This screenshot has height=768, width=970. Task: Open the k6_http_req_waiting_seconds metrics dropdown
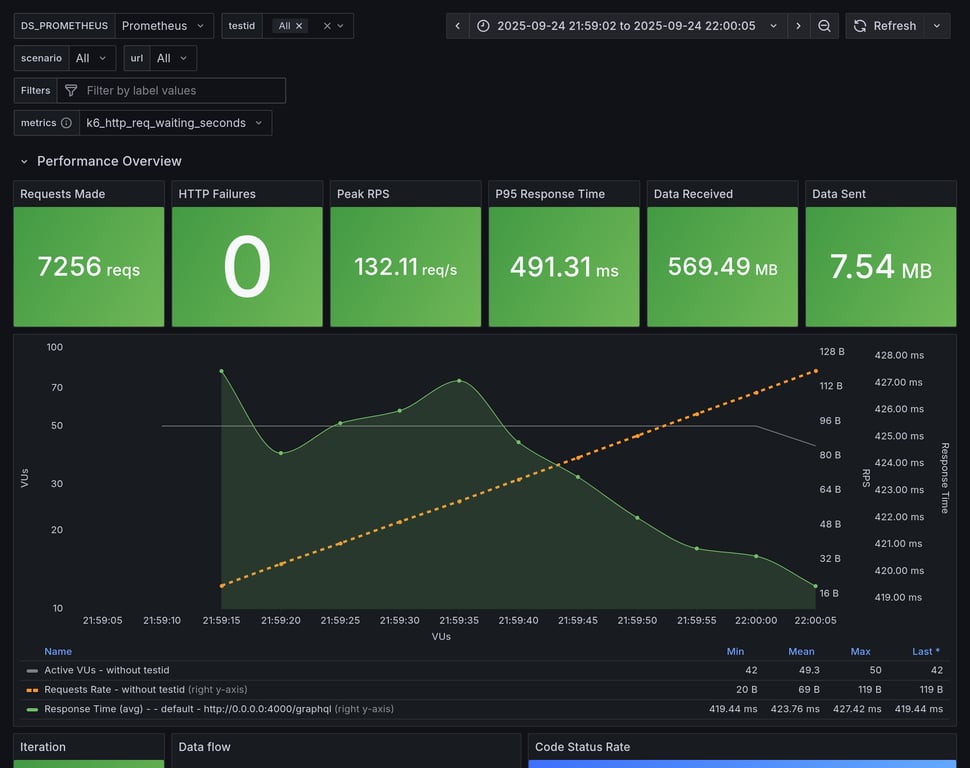pos(175,123)
